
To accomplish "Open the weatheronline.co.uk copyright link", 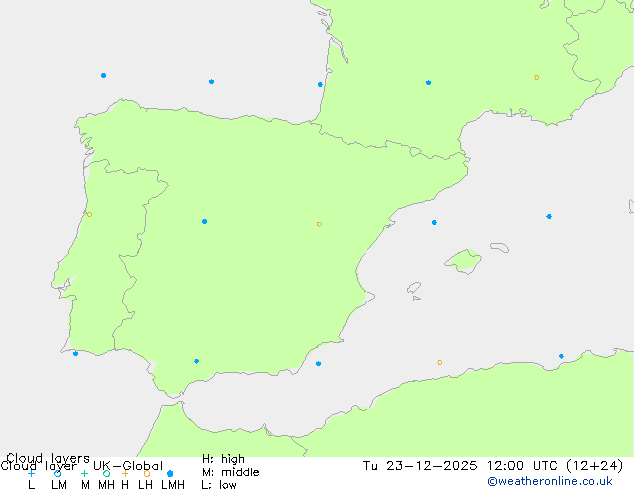I will coord(550,481).
